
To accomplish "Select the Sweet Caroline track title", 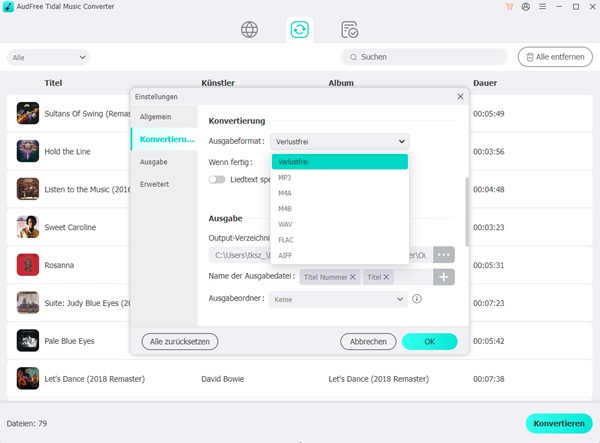I will click(x=70, y=227).
